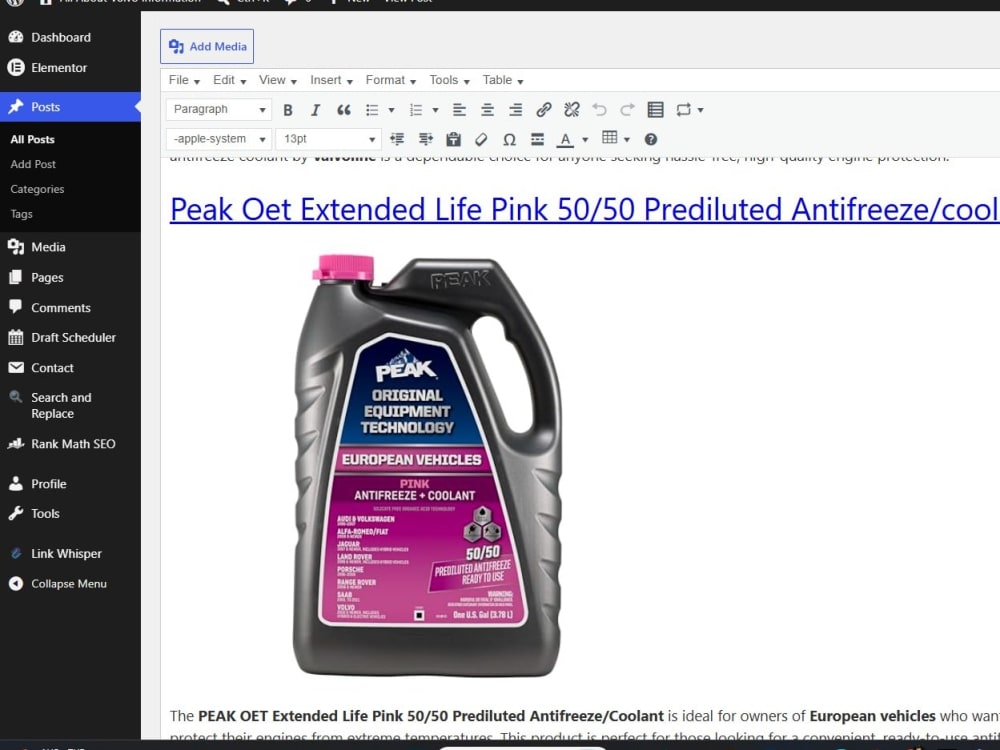Go to Dashboard in sidebar
The image size is (1000, 750).
point(61,37)
